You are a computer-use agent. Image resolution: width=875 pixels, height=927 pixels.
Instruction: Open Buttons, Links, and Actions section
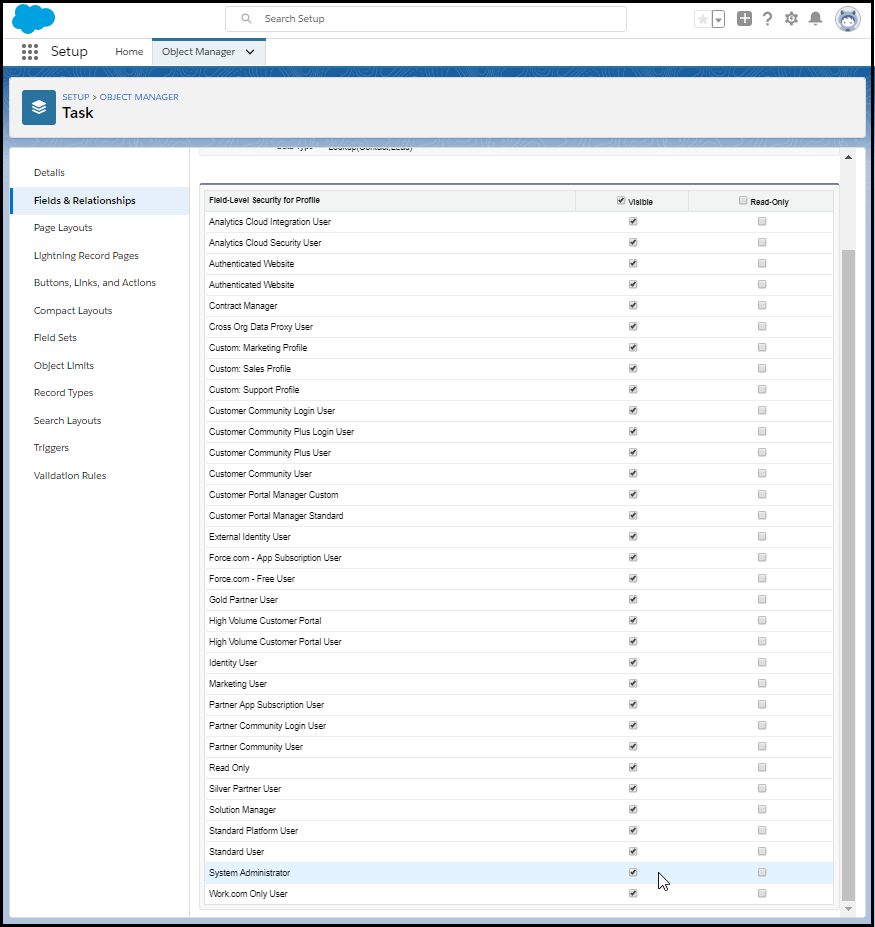click(x=95, y=283)
